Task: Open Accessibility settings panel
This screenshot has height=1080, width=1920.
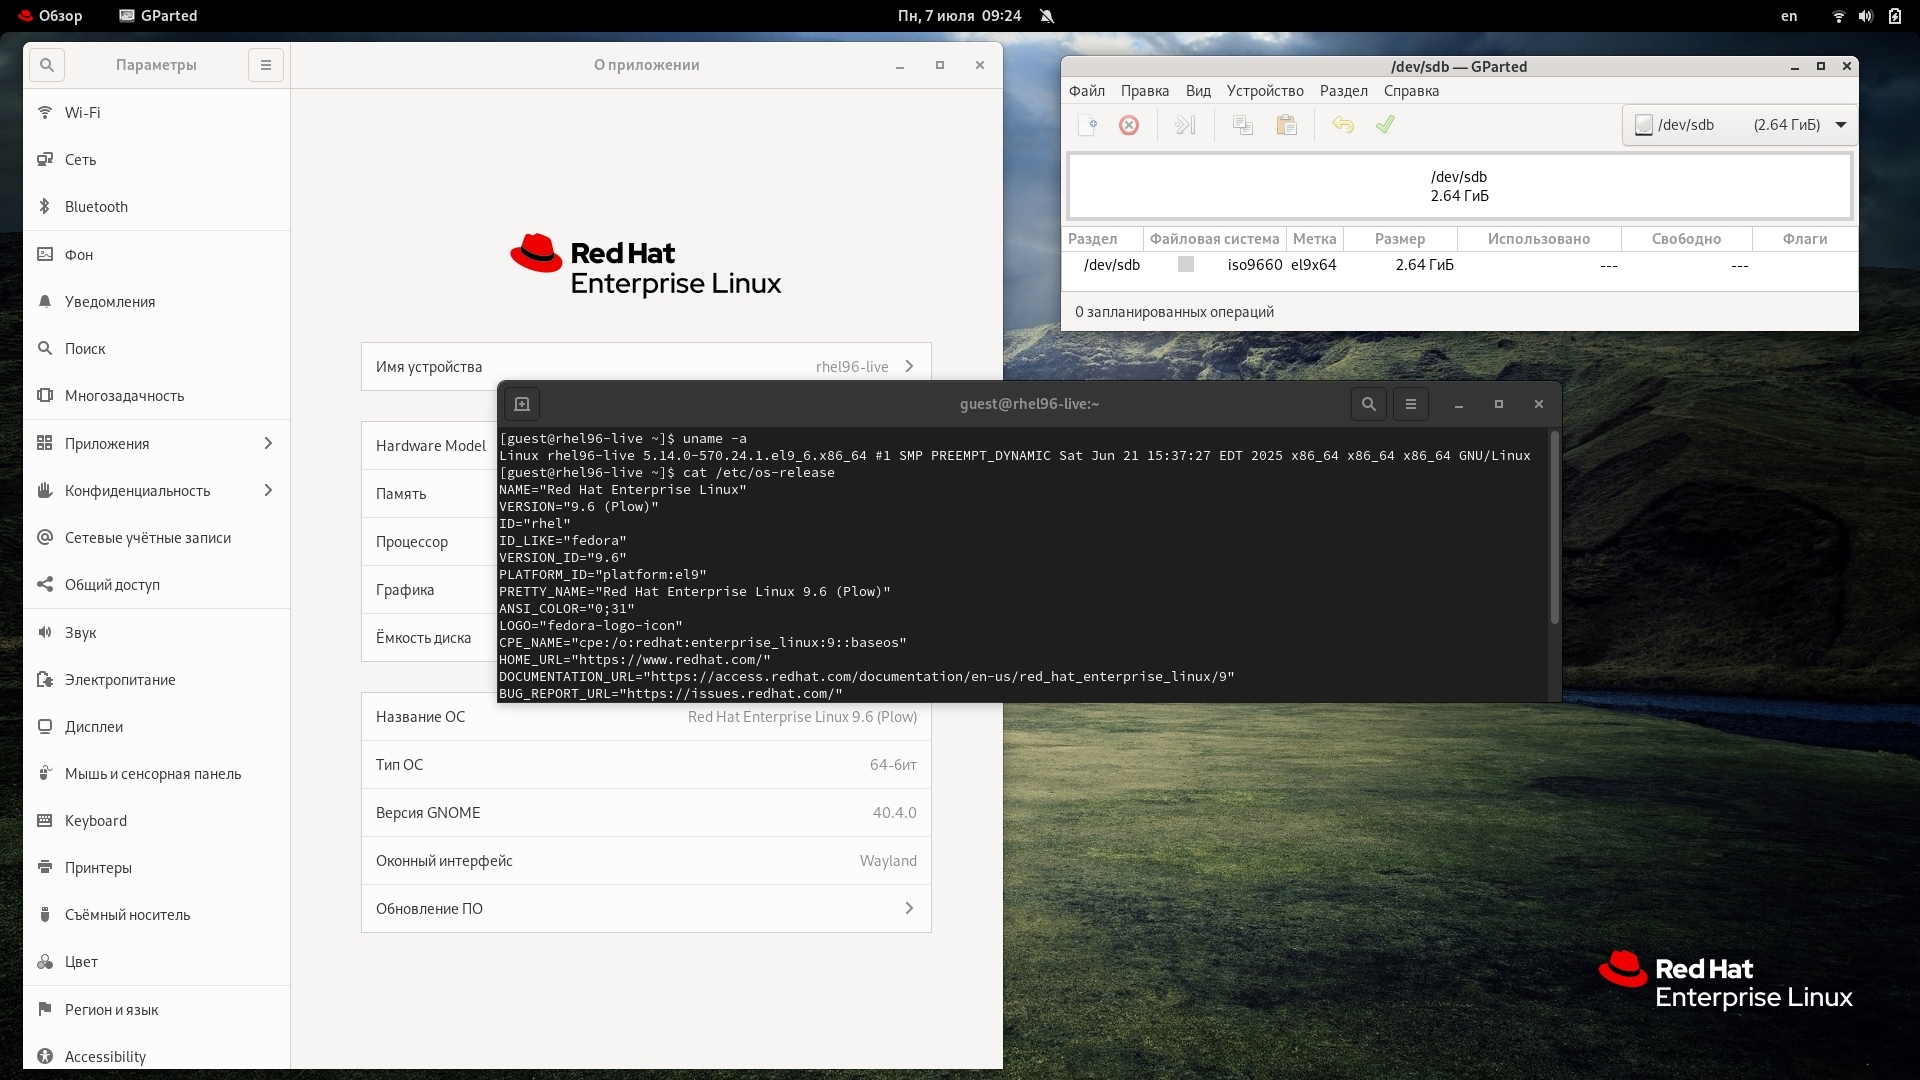Action: click(157, 1057)
